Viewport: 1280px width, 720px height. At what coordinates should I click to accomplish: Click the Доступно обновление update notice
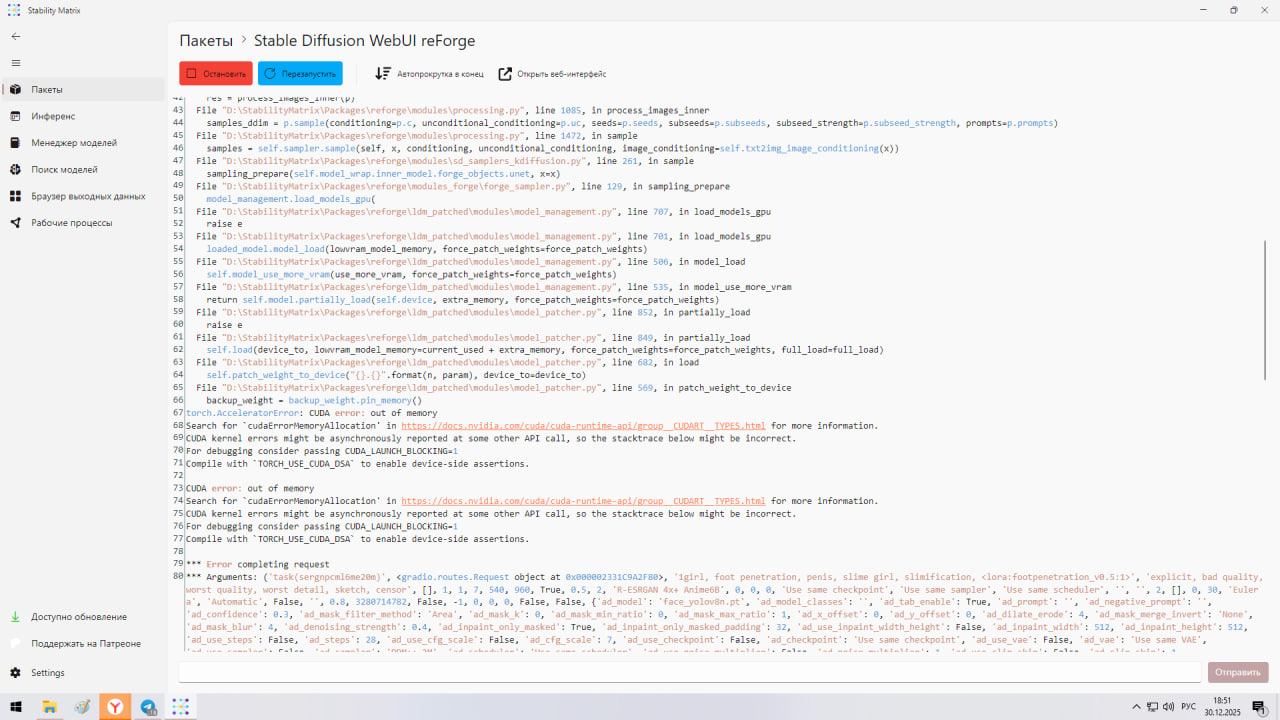(82, 617)
